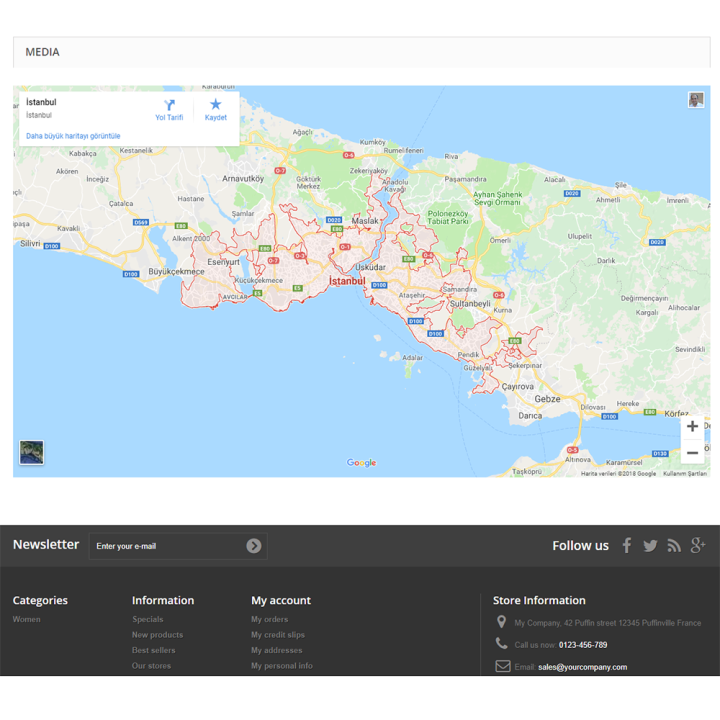Open the My personal info link
This screenshot has width=720, height=720.
point(282,666)
